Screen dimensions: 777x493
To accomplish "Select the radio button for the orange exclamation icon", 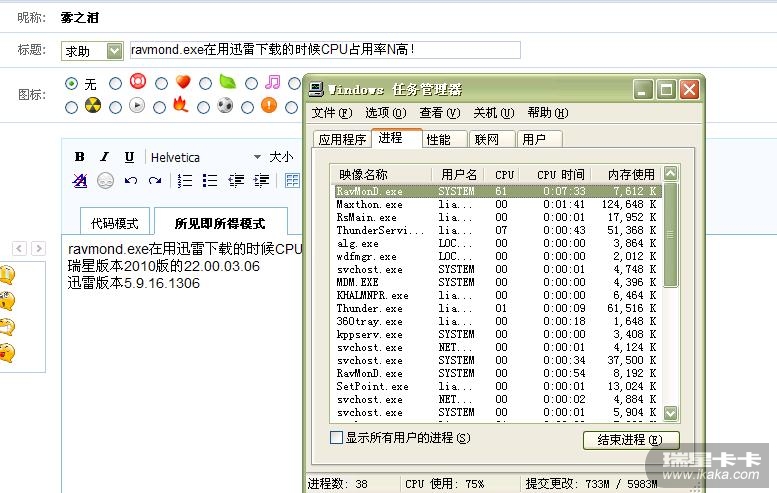I will click(247, 107).
